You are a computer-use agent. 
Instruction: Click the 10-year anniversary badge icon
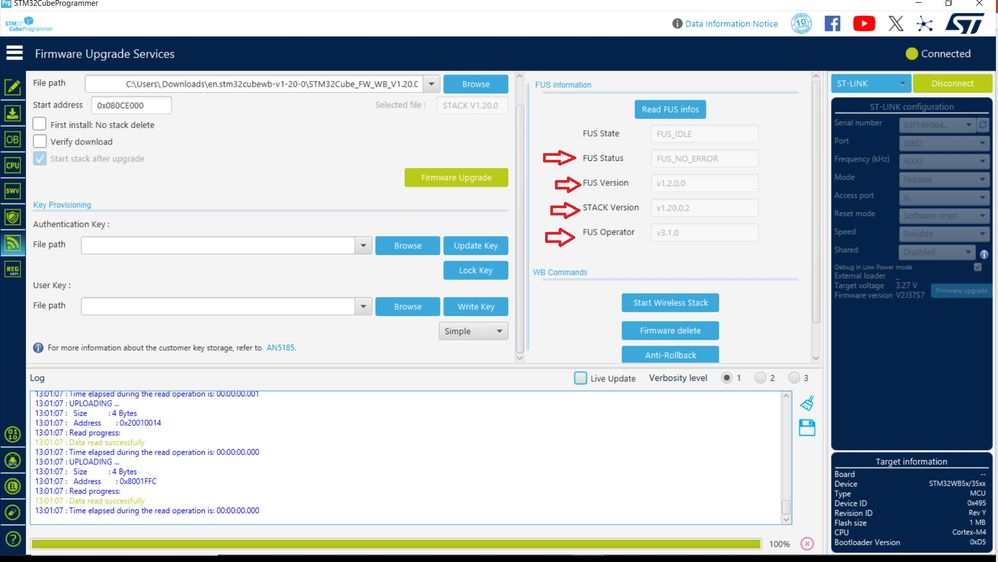pos(801,24)
